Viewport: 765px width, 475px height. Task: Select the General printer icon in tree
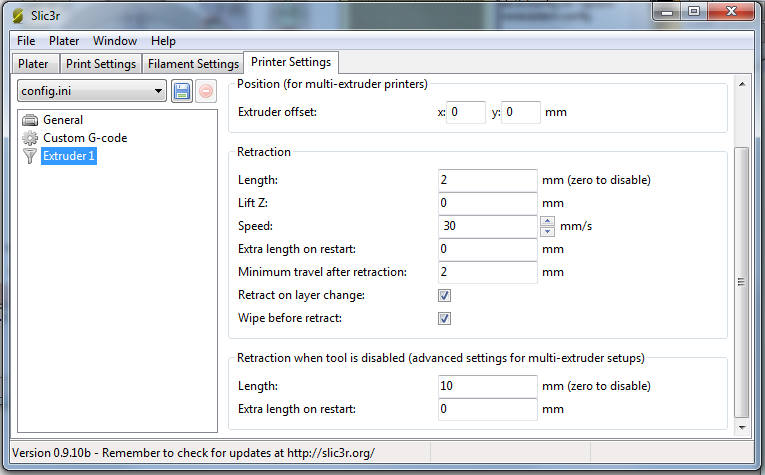(x=30, y=120)
